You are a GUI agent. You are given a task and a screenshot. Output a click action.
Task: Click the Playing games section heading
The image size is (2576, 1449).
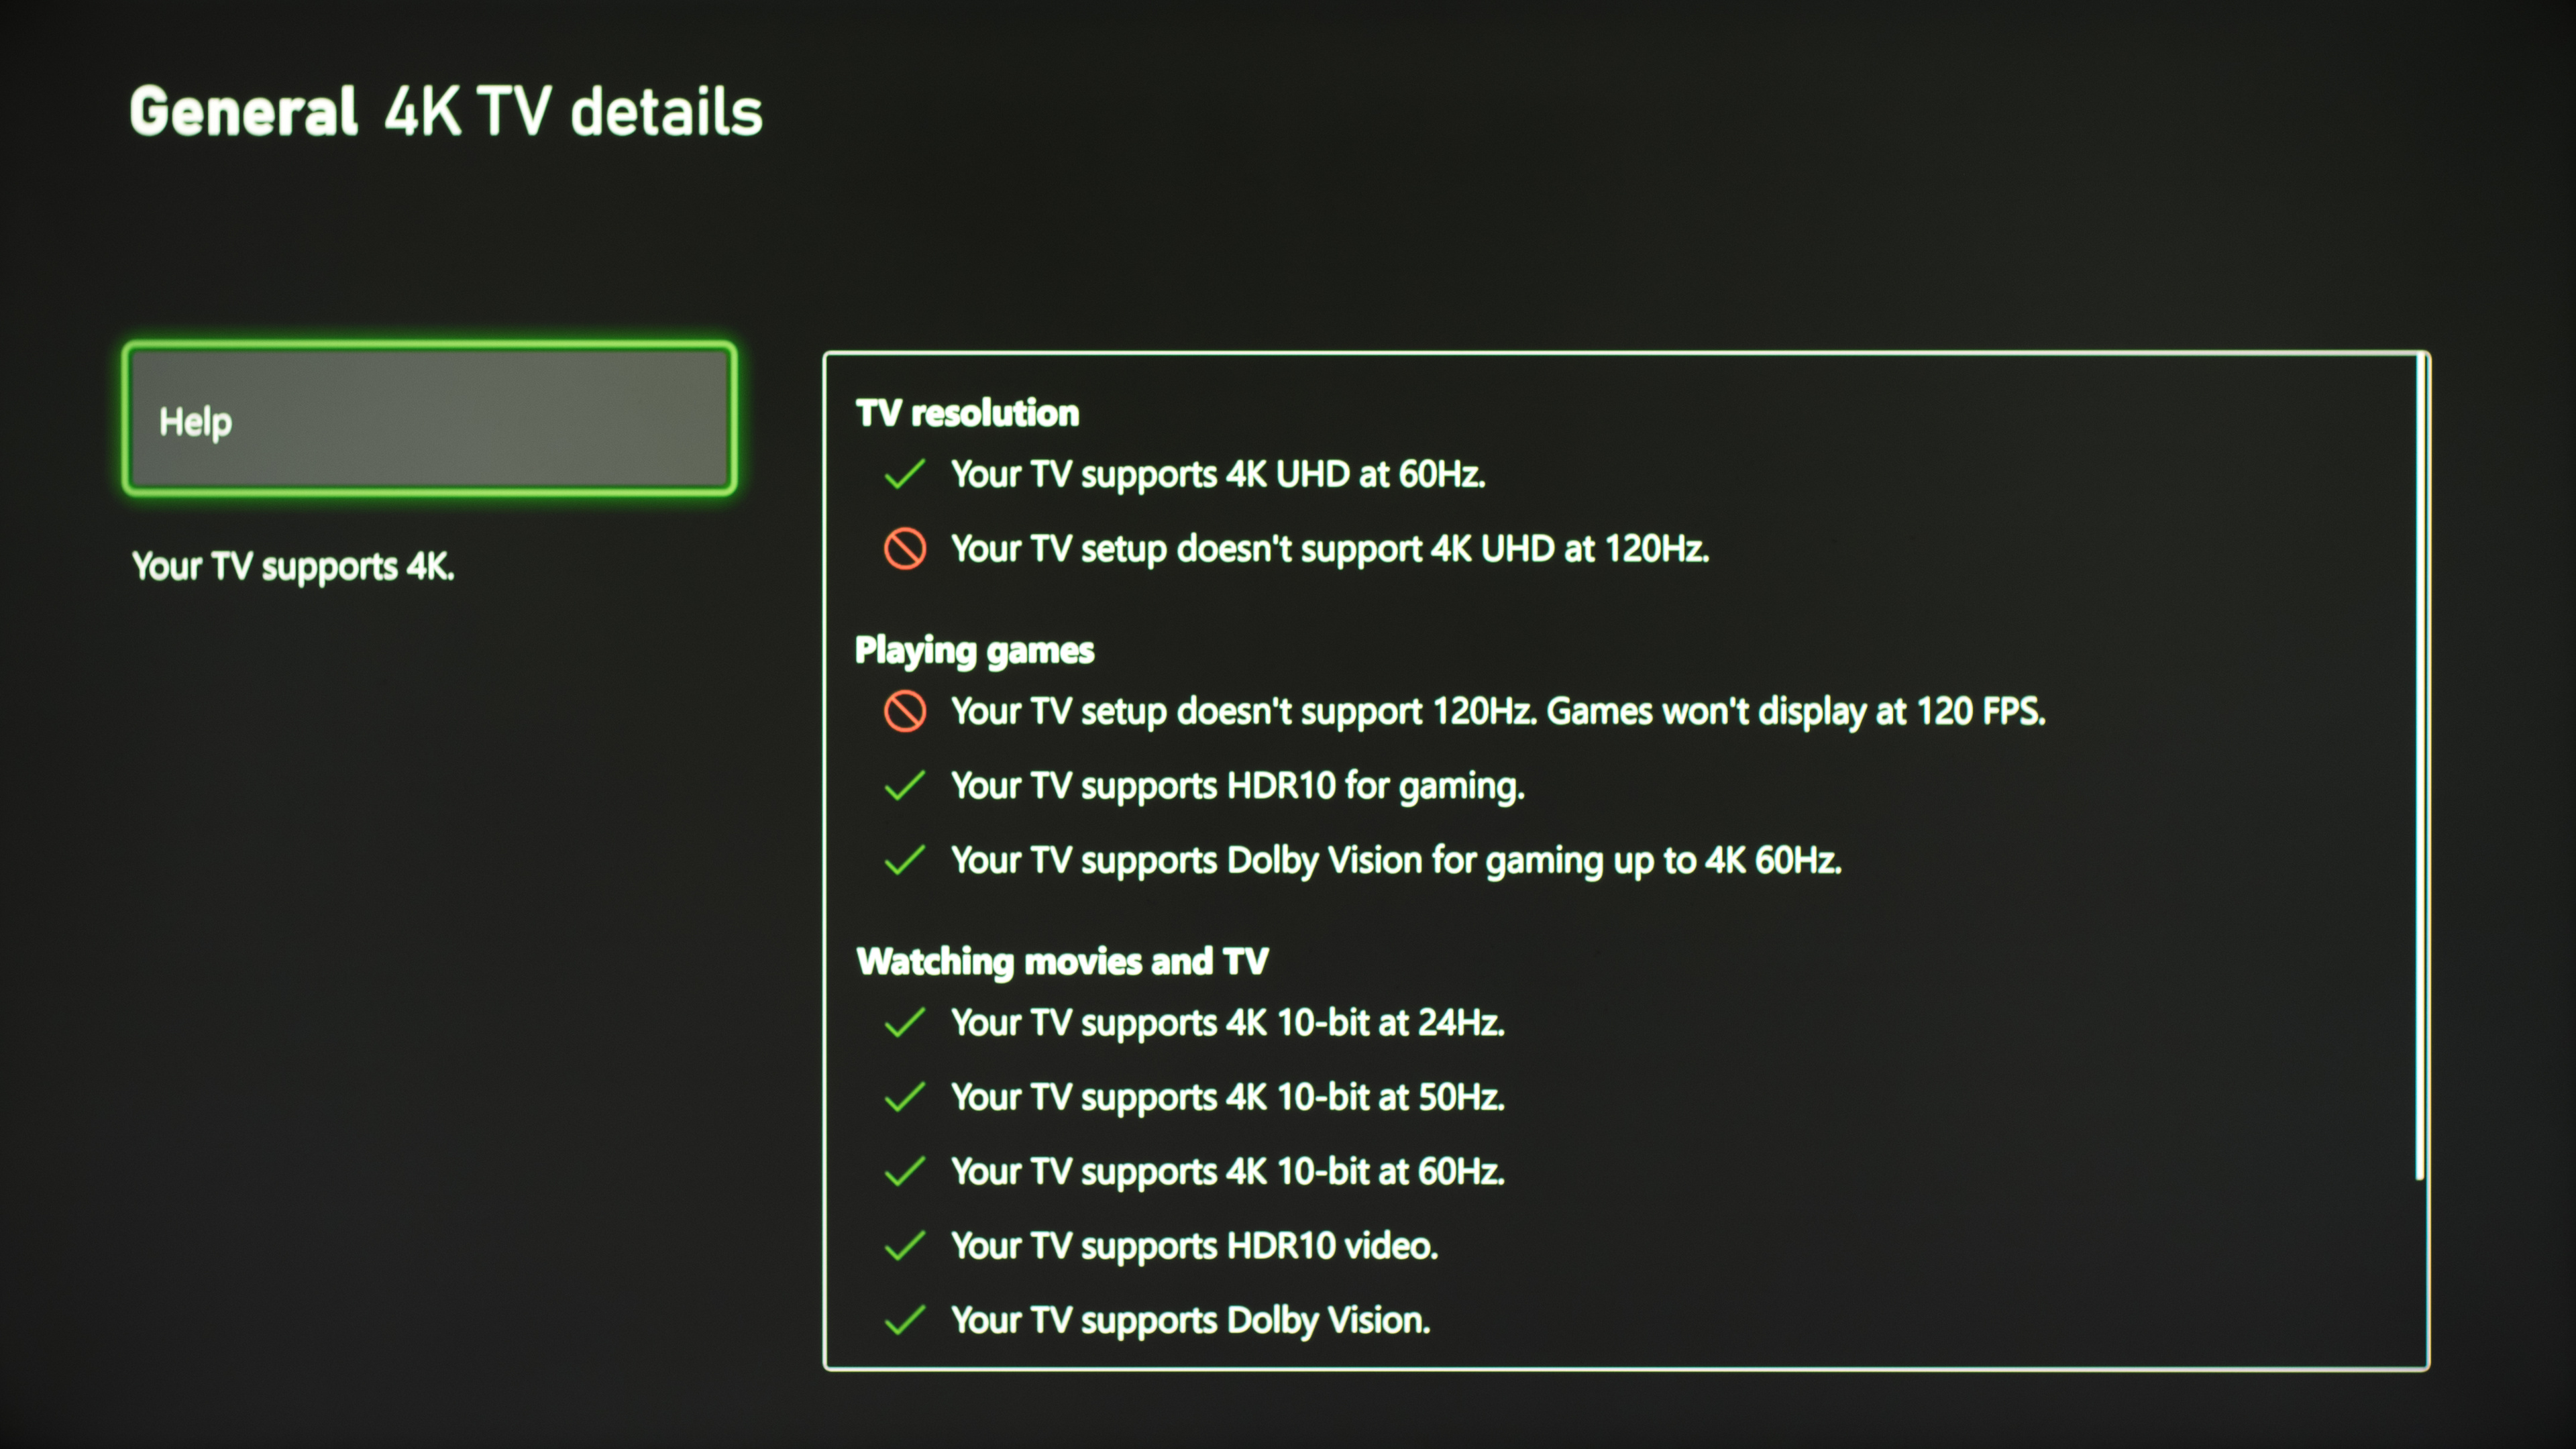click(974, 651)
